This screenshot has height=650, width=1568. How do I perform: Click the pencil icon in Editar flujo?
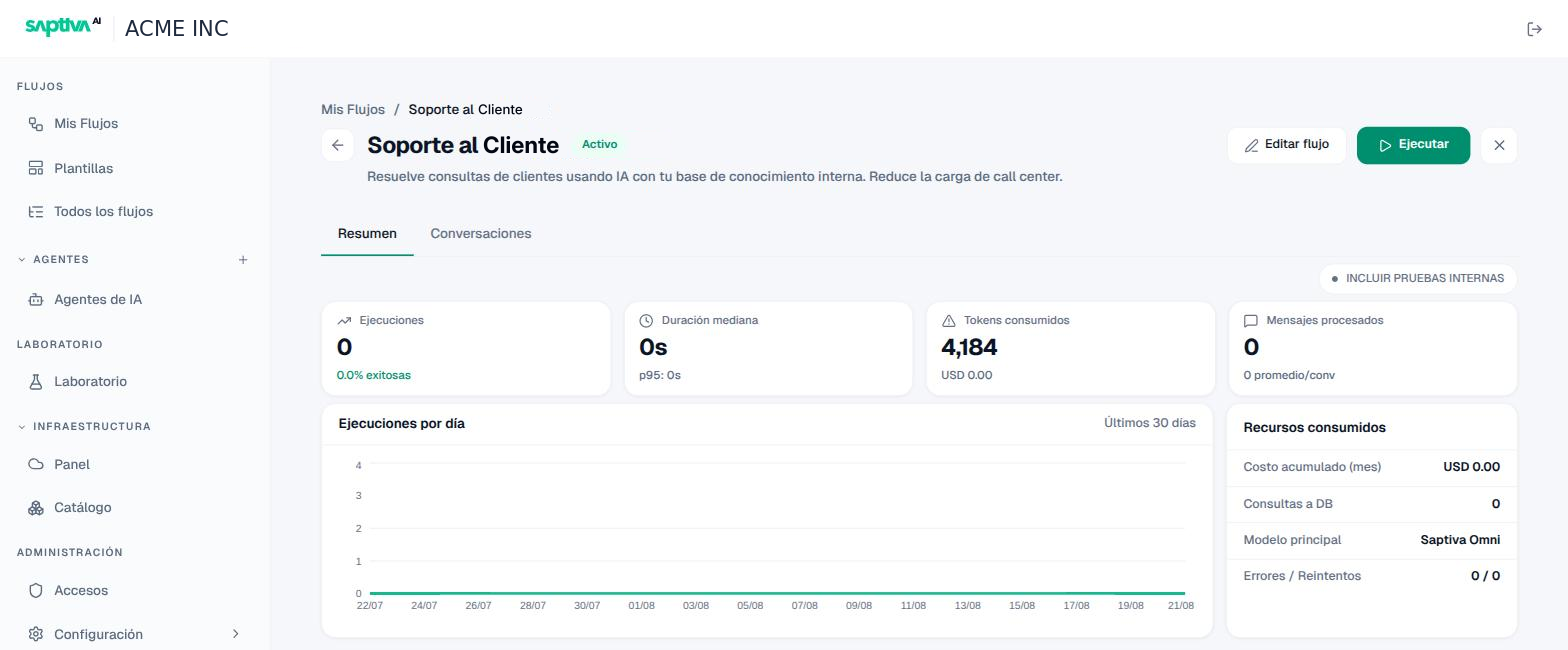pos(1251,146)
